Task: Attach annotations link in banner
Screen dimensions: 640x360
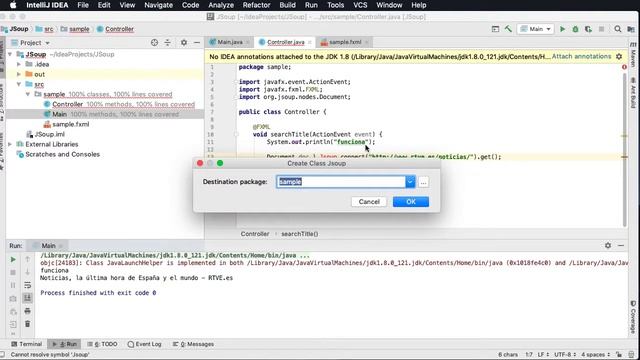Action: pyautogui.click(x=581, y=56)
